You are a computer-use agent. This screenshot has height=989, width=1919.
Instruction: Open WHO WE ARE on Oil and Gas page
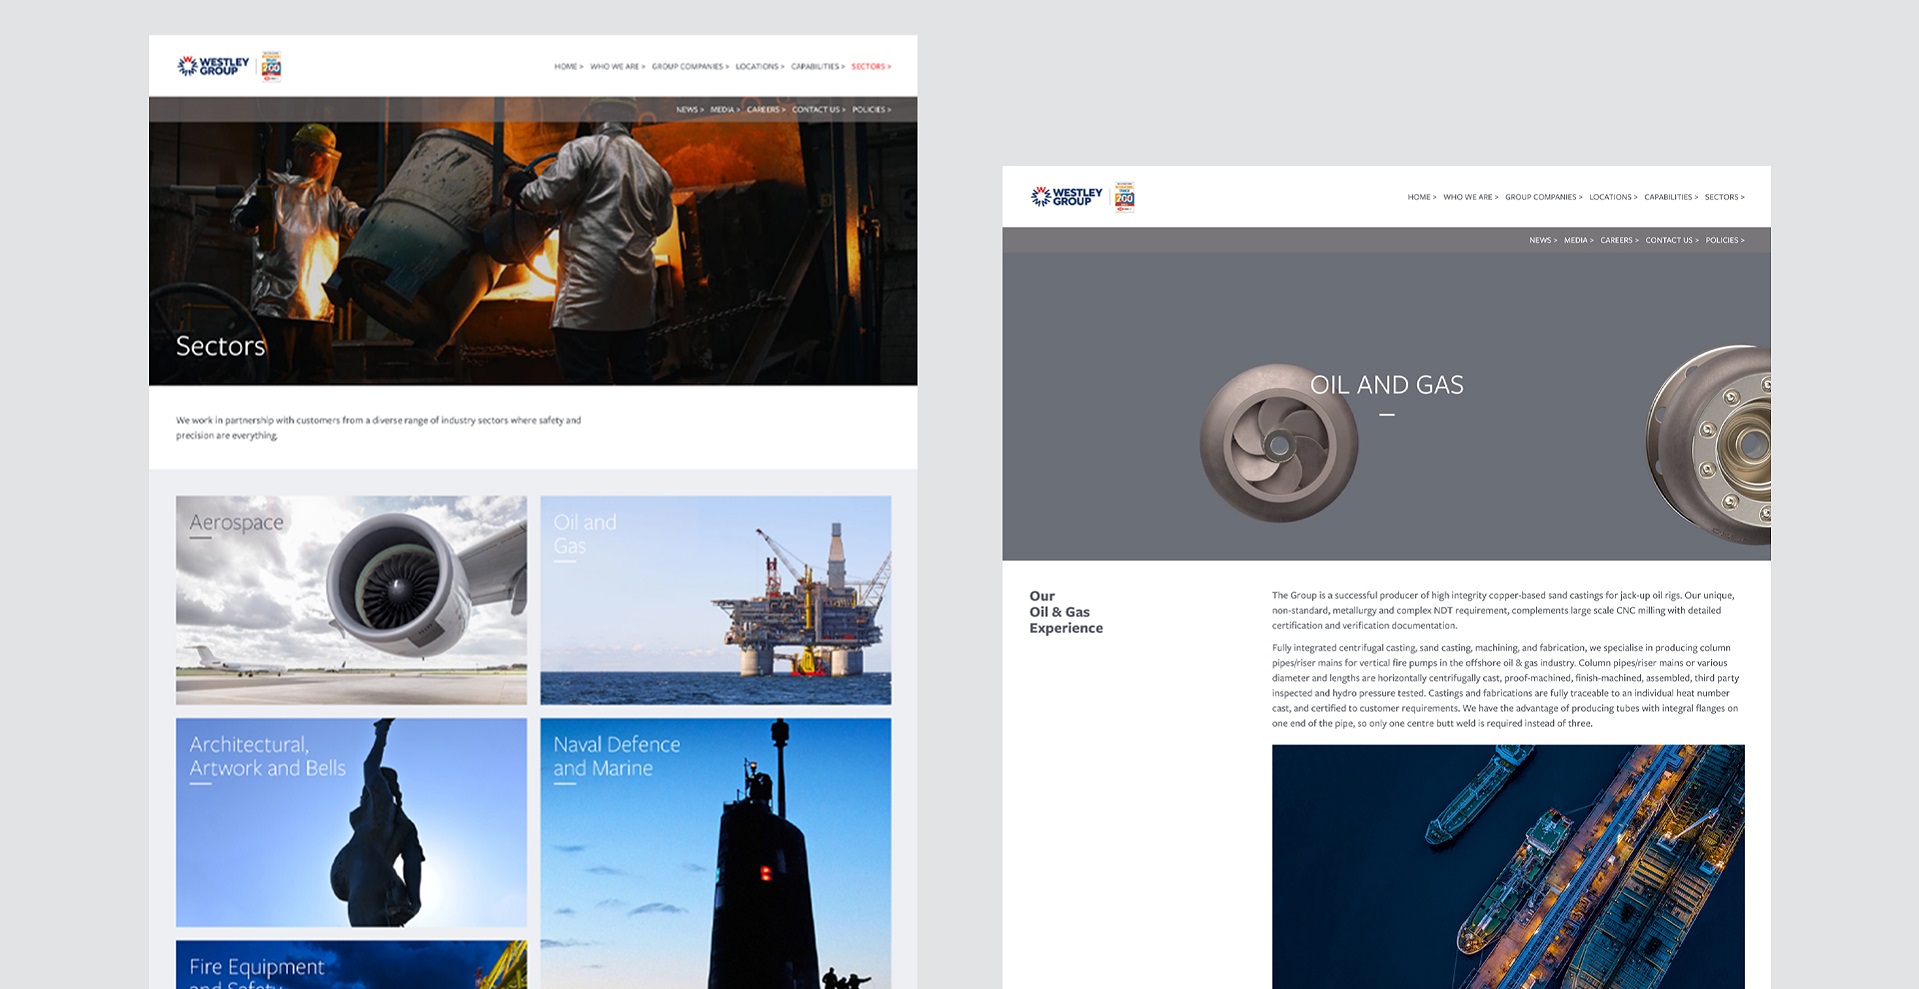pos(1471,197)
